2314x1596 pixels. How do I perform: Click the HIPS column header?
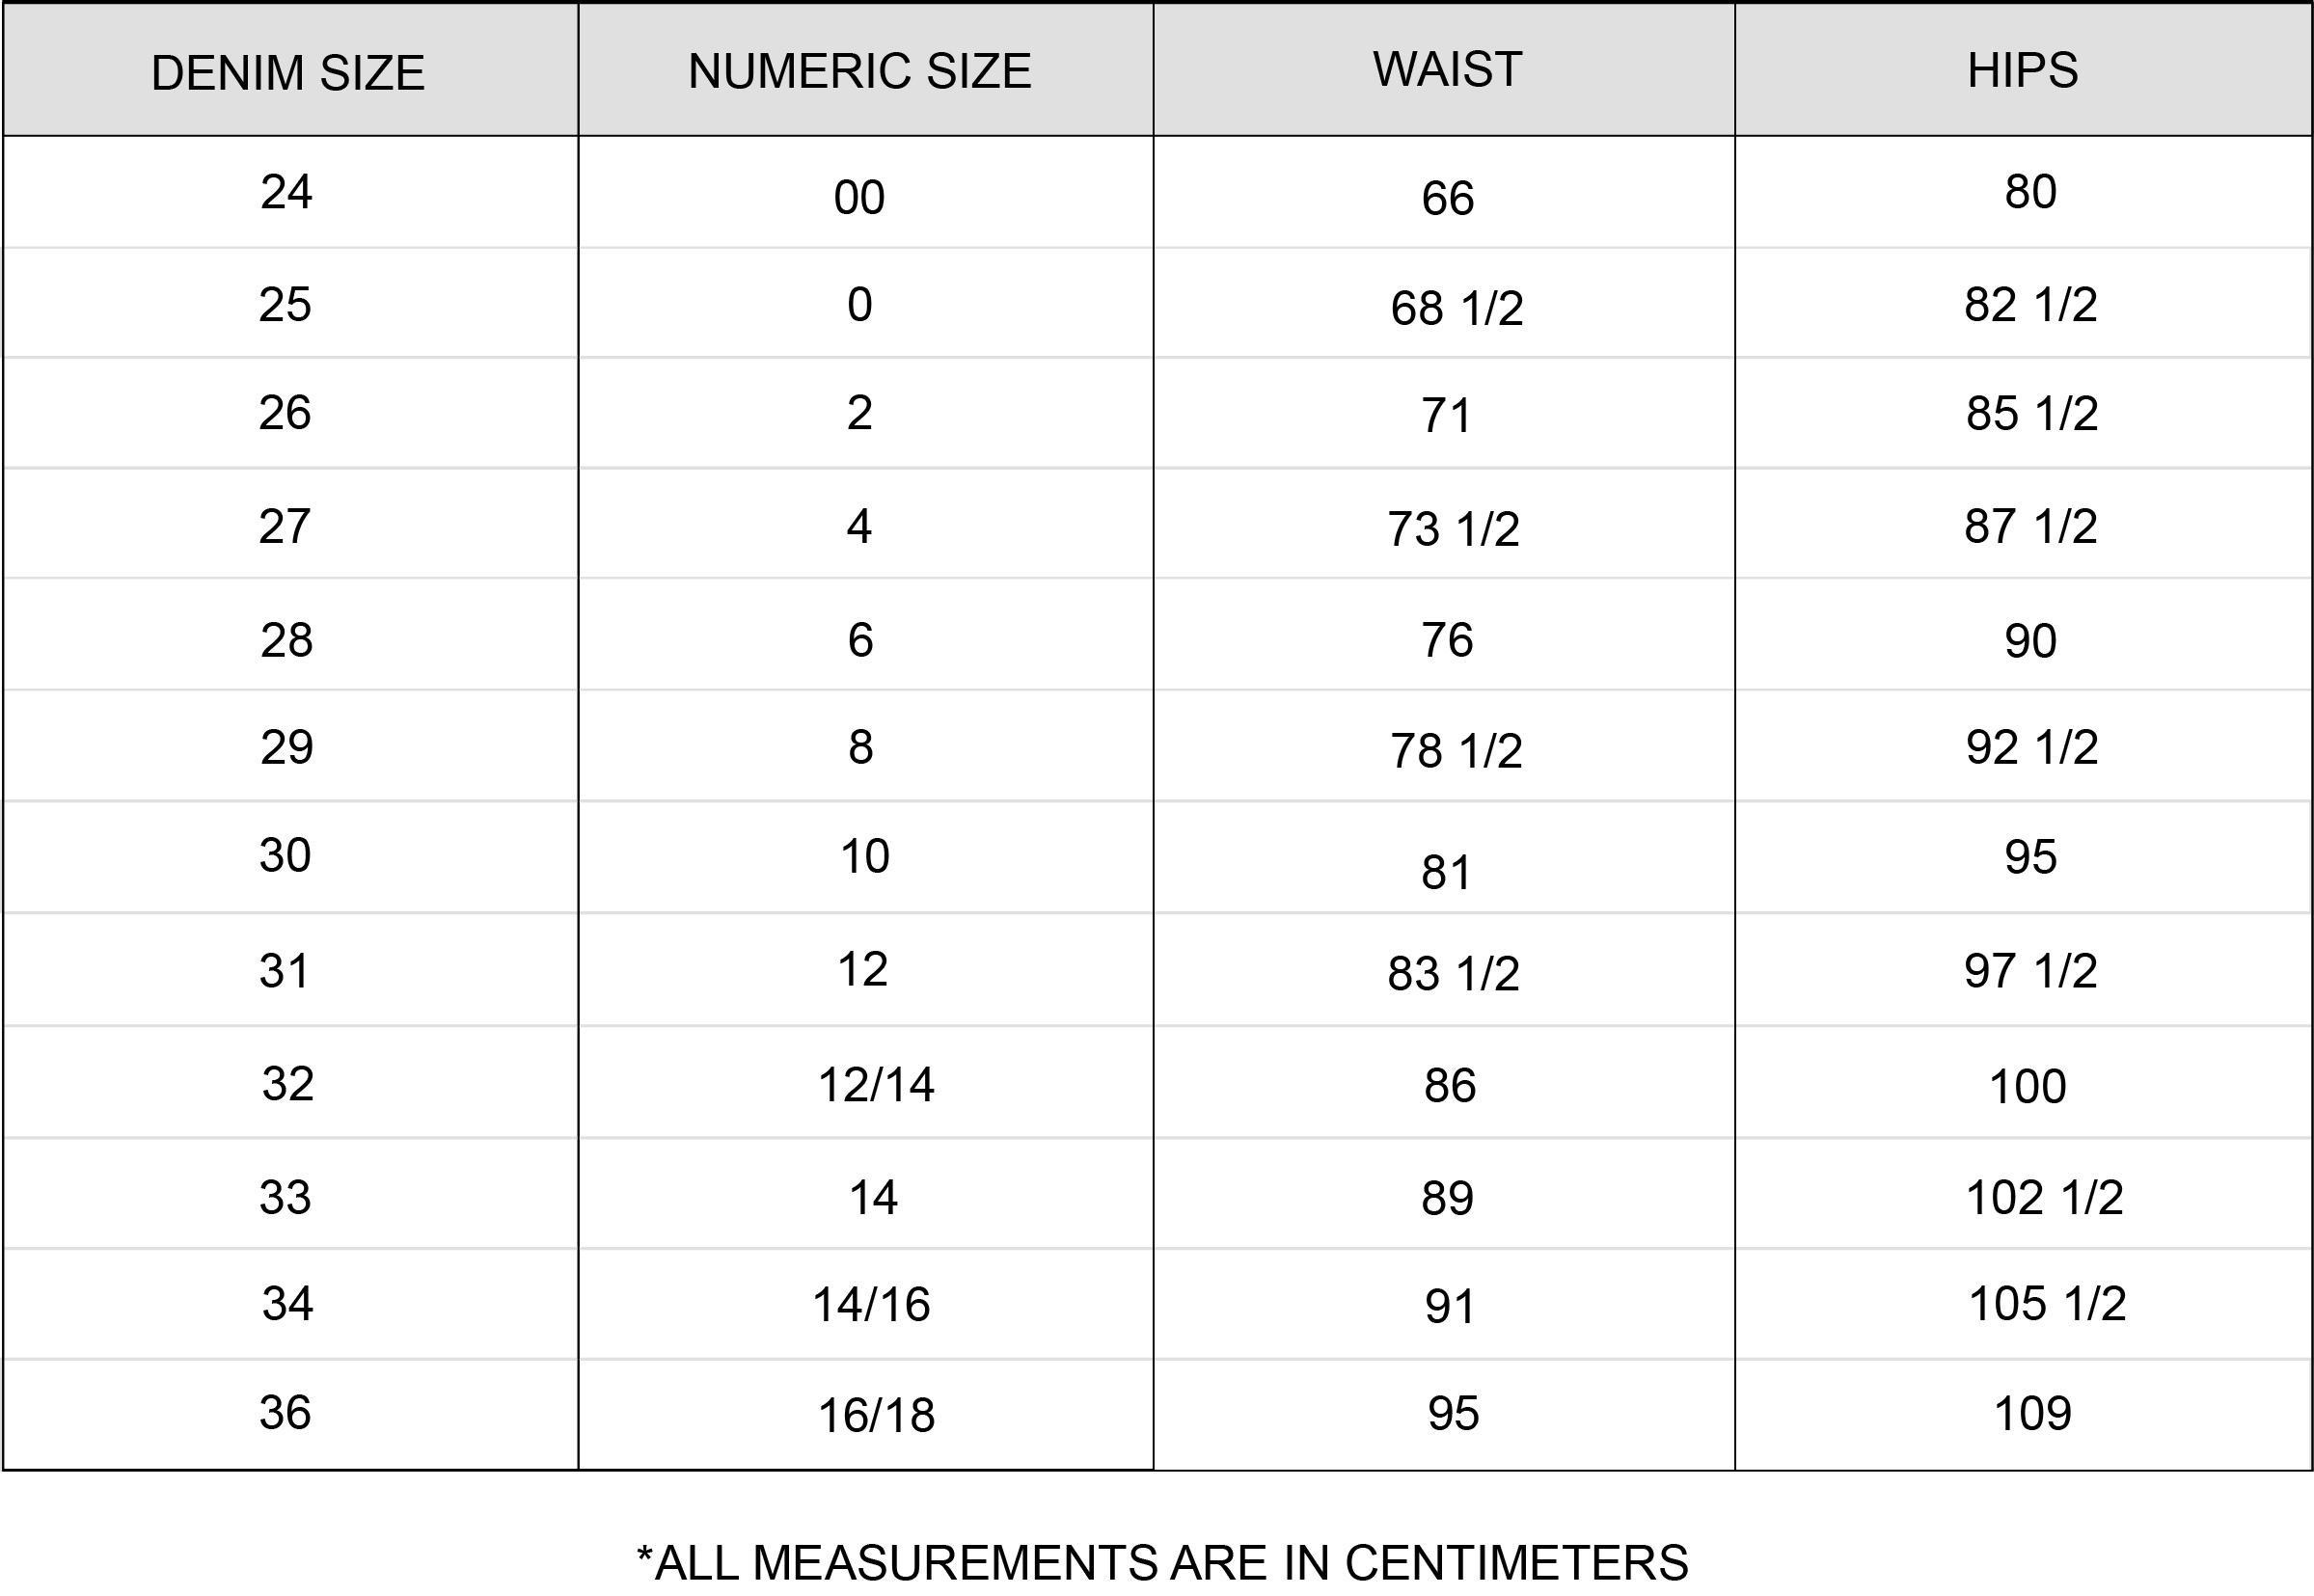coord(2022,70)
